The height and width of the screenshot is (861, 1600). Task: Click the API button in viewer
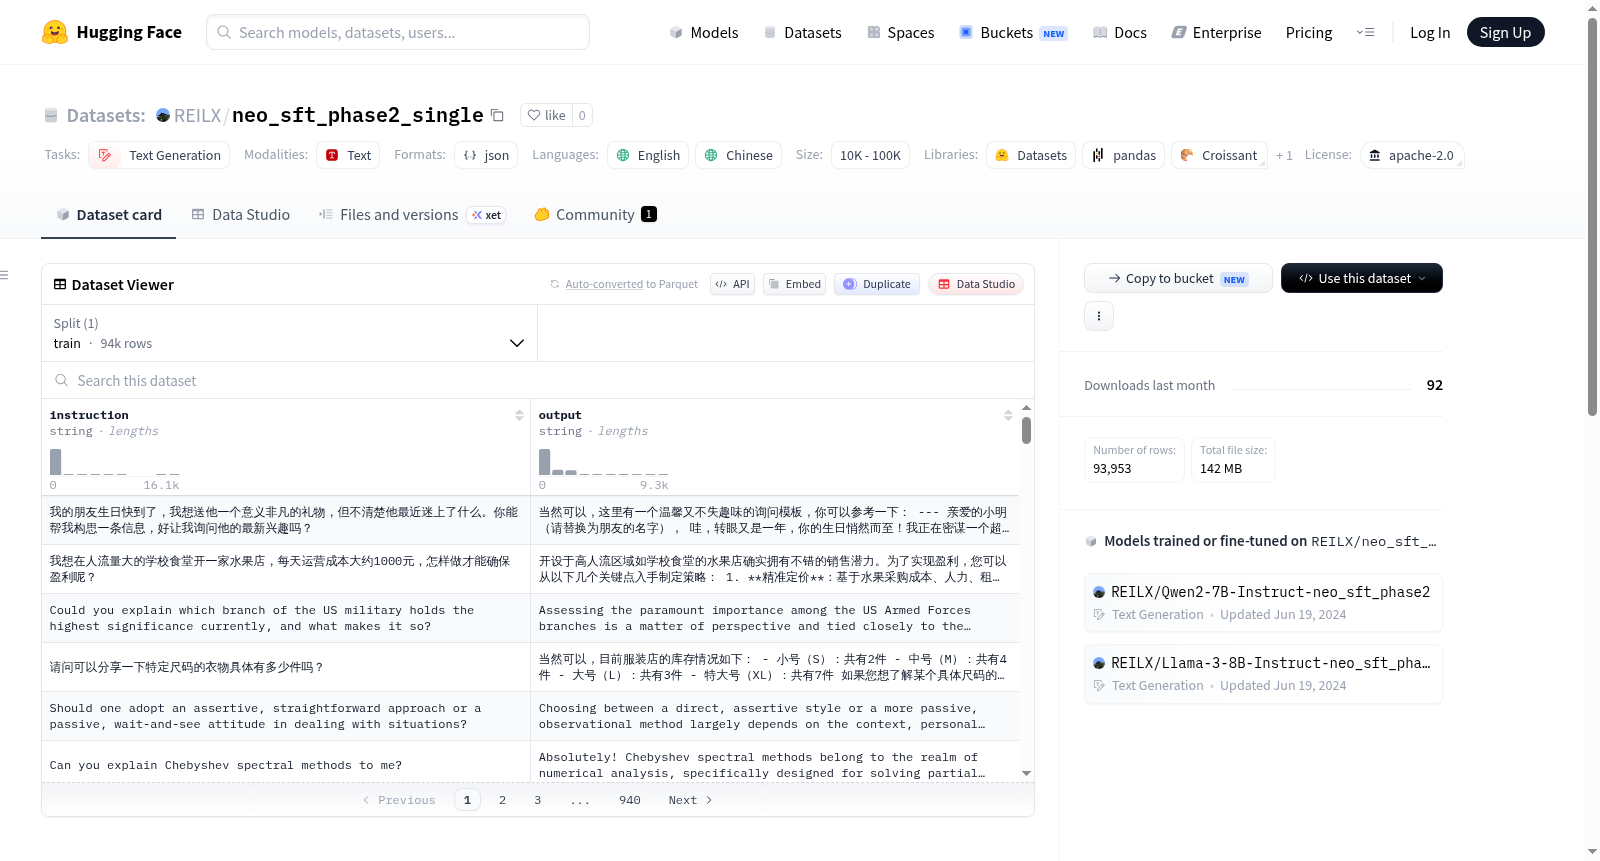pos(732,284)
